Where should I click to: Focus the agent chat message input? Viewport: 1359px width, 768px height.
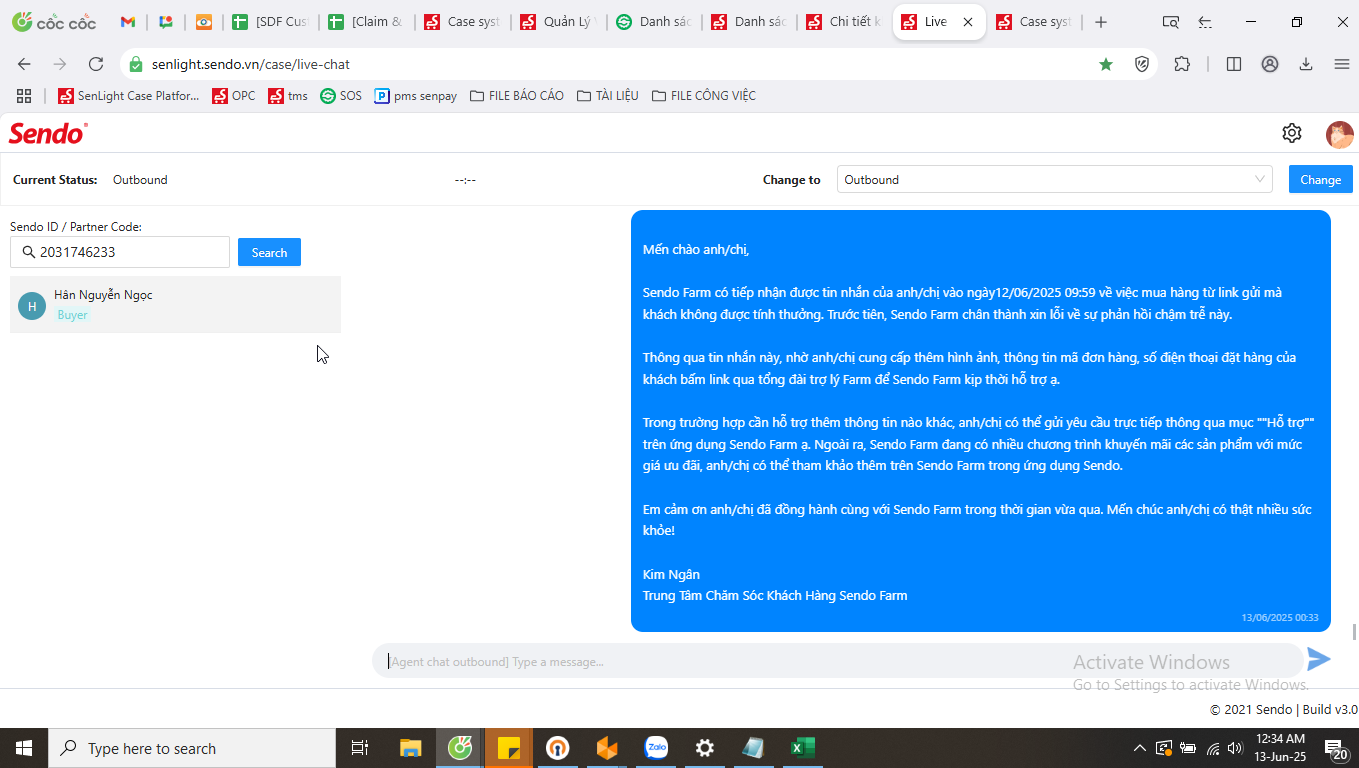tap(838, 661)
